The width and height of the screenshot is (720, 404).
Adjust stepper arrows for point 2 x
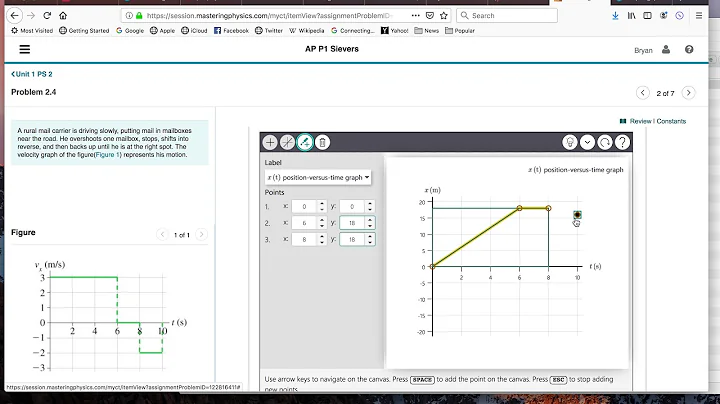322,223
